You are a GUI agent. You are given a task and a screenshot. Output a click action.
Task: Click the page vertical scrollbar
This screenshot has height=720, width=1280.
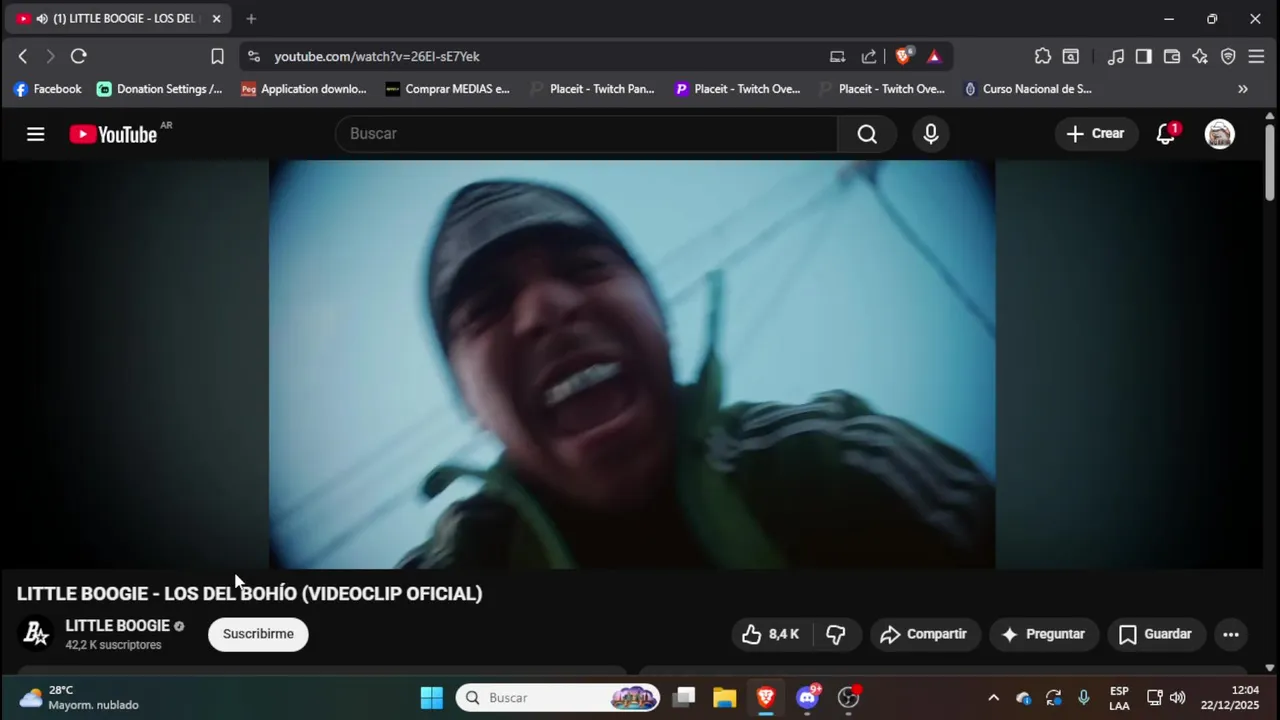point(1270,160)
